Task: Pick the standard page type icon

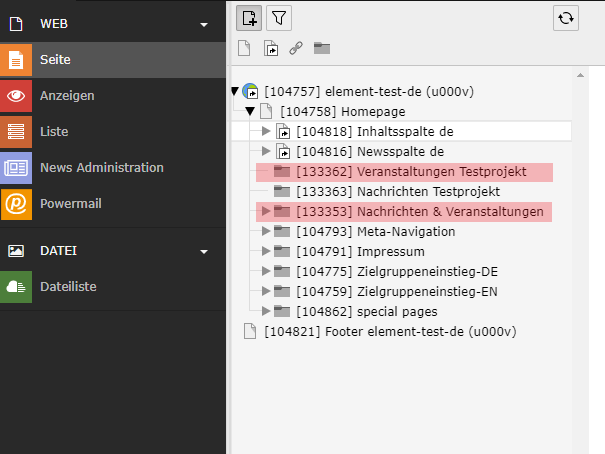Action: [245, 48]
